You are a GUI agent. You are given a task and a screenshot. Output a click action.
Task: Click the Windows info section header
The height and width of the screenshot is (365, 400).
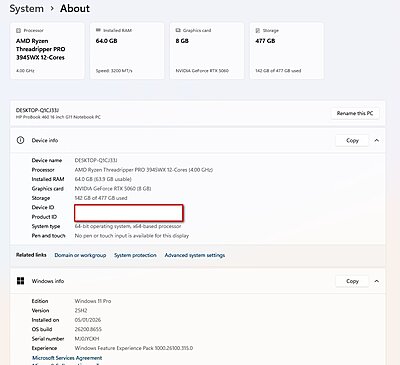(198, 281)
